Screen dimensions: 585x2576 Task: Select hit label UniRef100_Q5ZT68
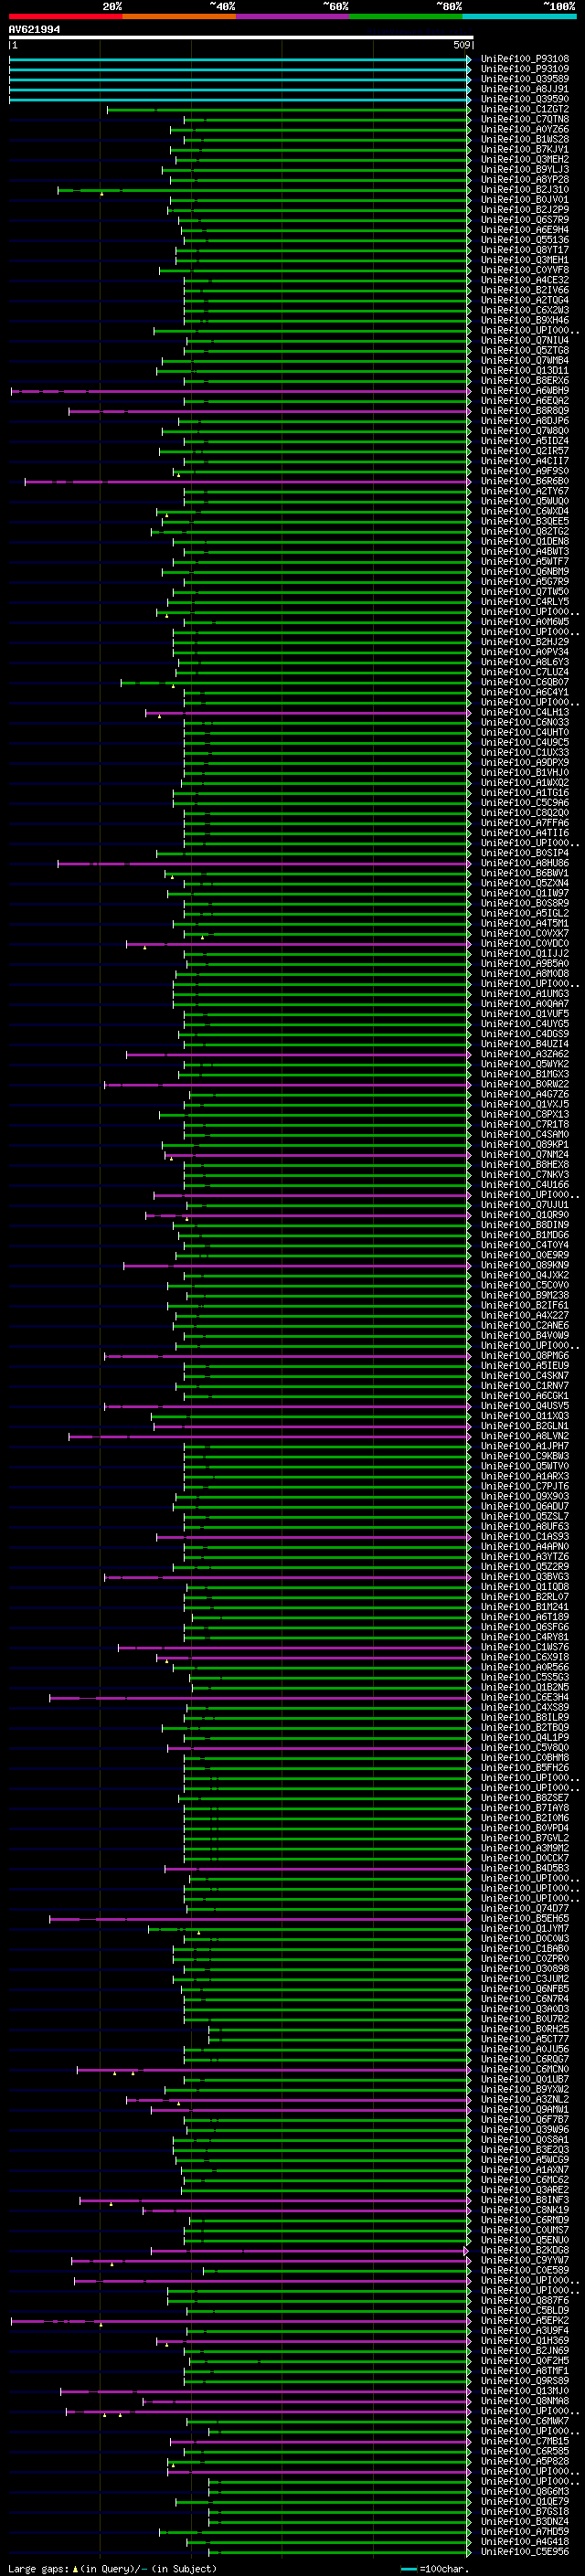coord(525,350)
